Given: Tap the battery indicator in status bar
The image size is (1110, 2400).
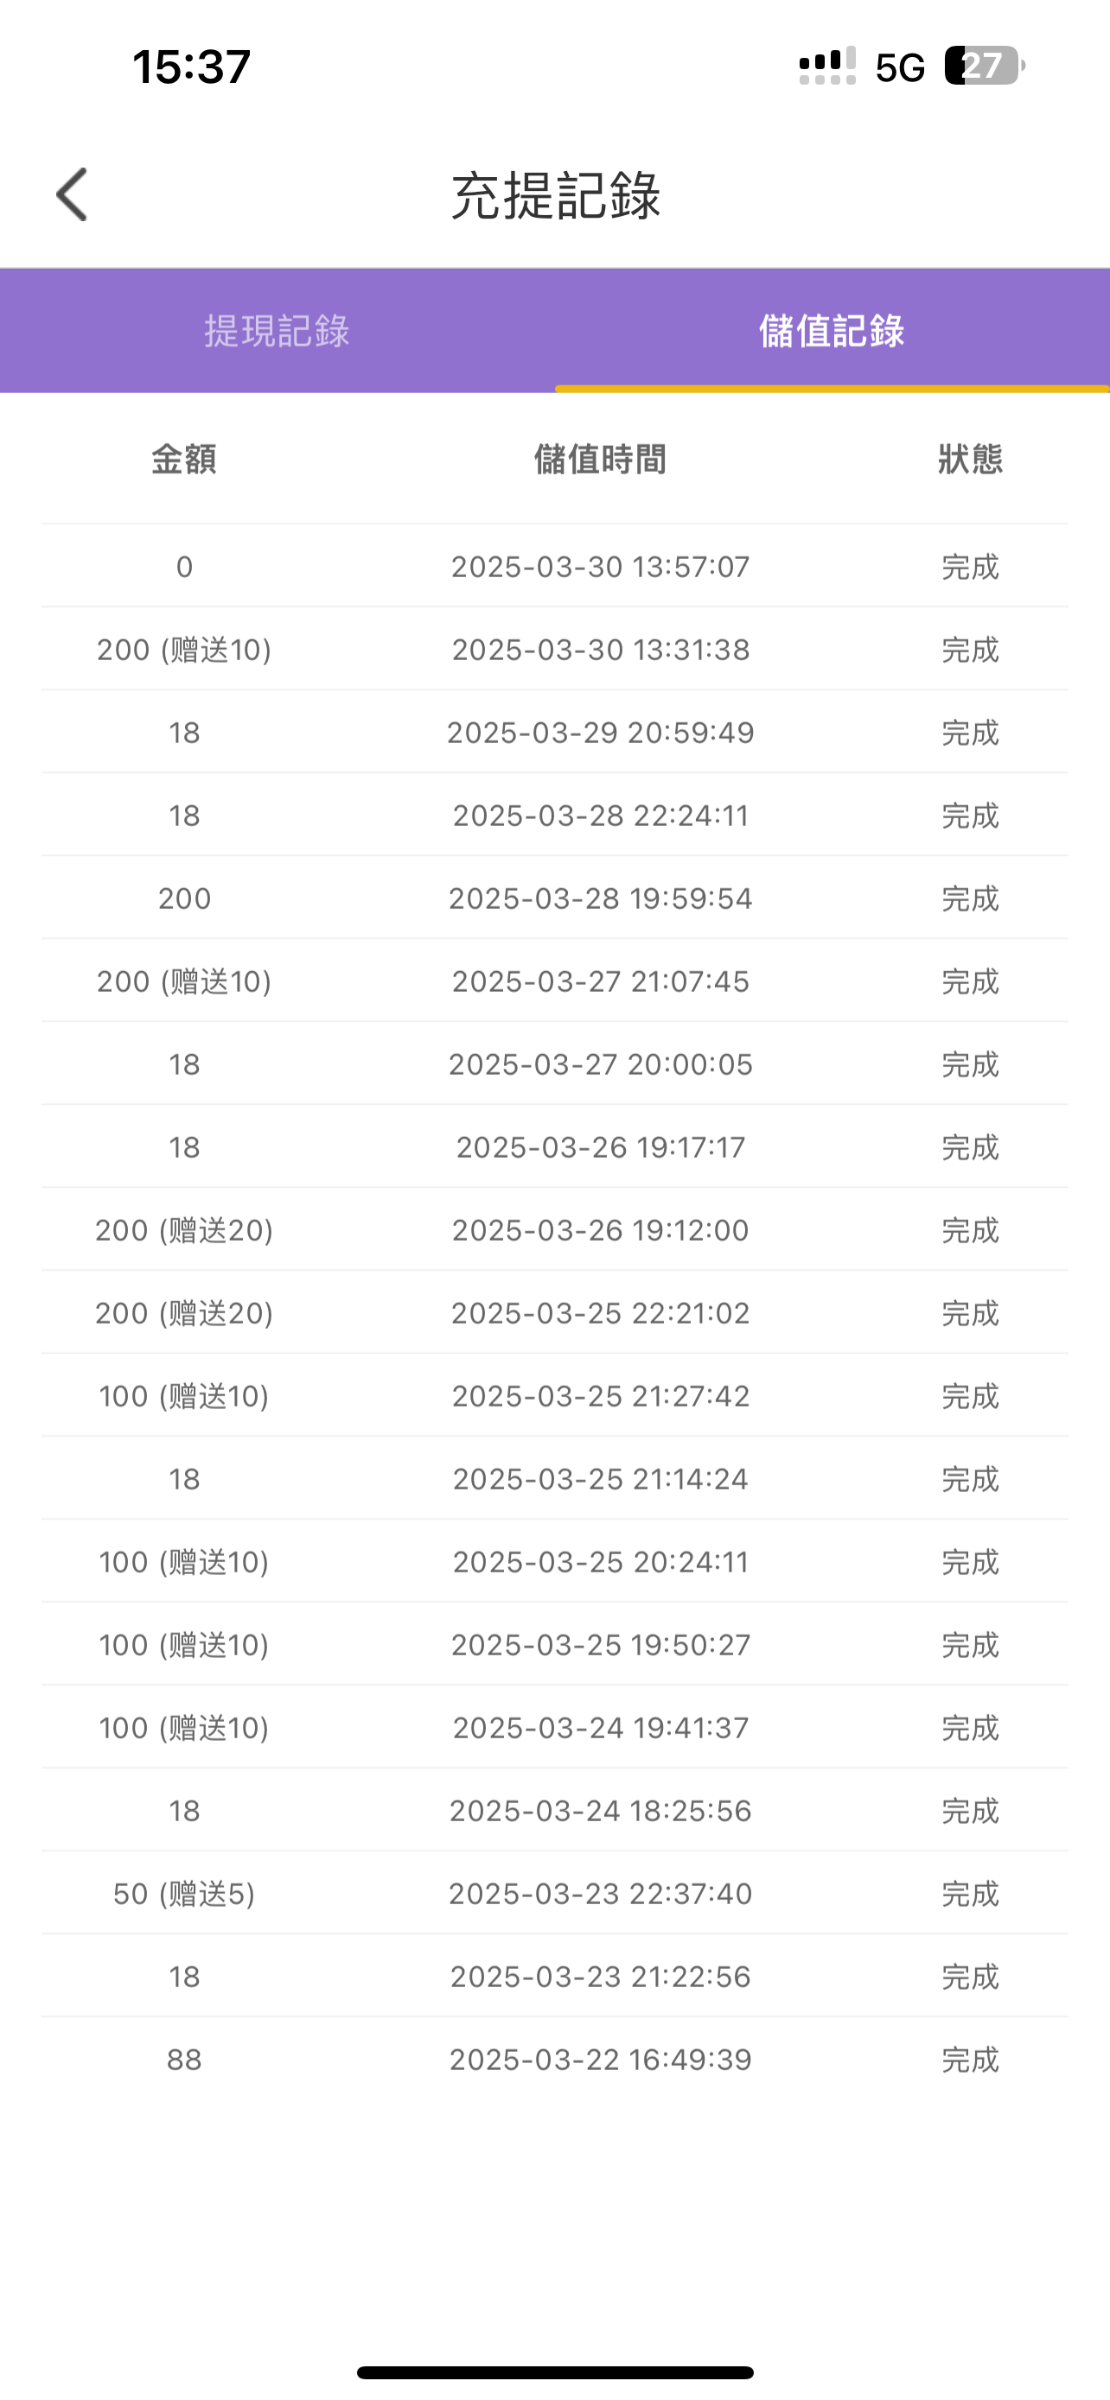Looking at the screenshot, I should tap(984, 67).
